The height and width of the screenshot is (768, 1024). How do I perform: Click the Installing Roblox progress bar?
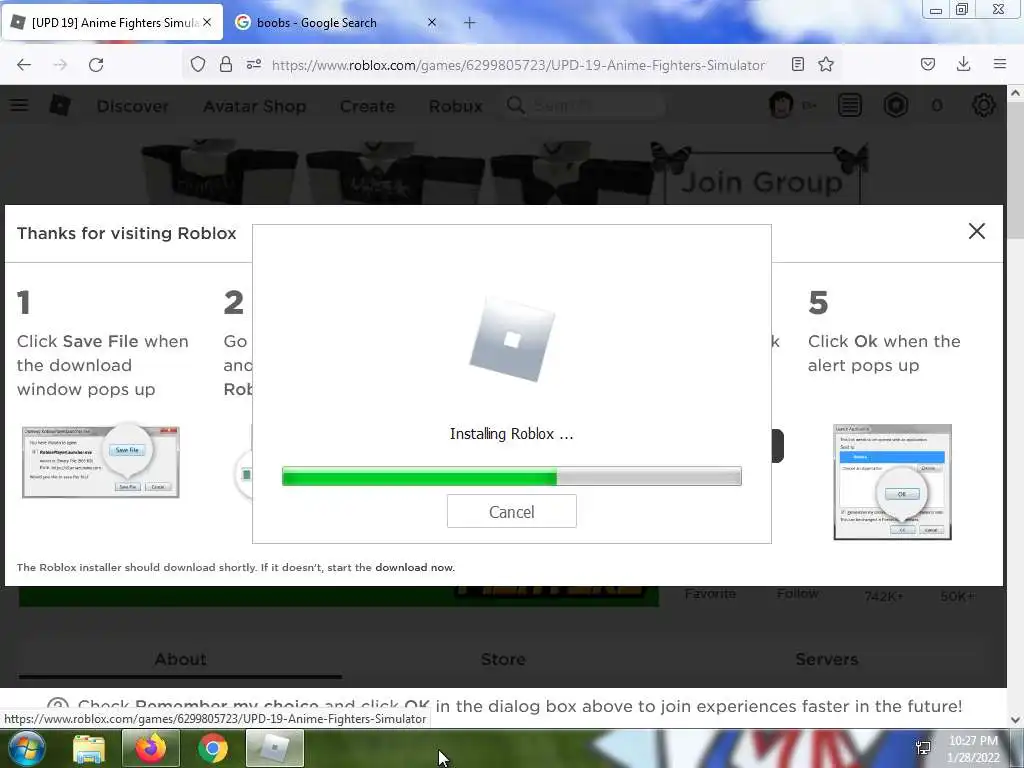[511, 476]
